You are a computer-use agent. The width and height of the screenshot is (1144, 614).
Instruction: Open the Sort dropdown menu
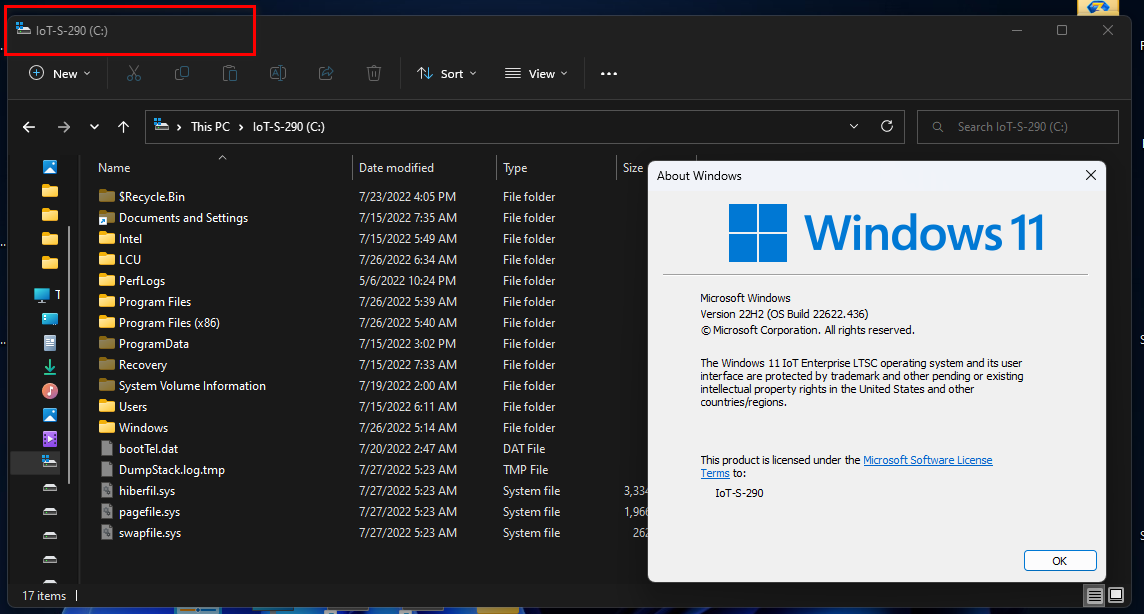tap(447, 74)
